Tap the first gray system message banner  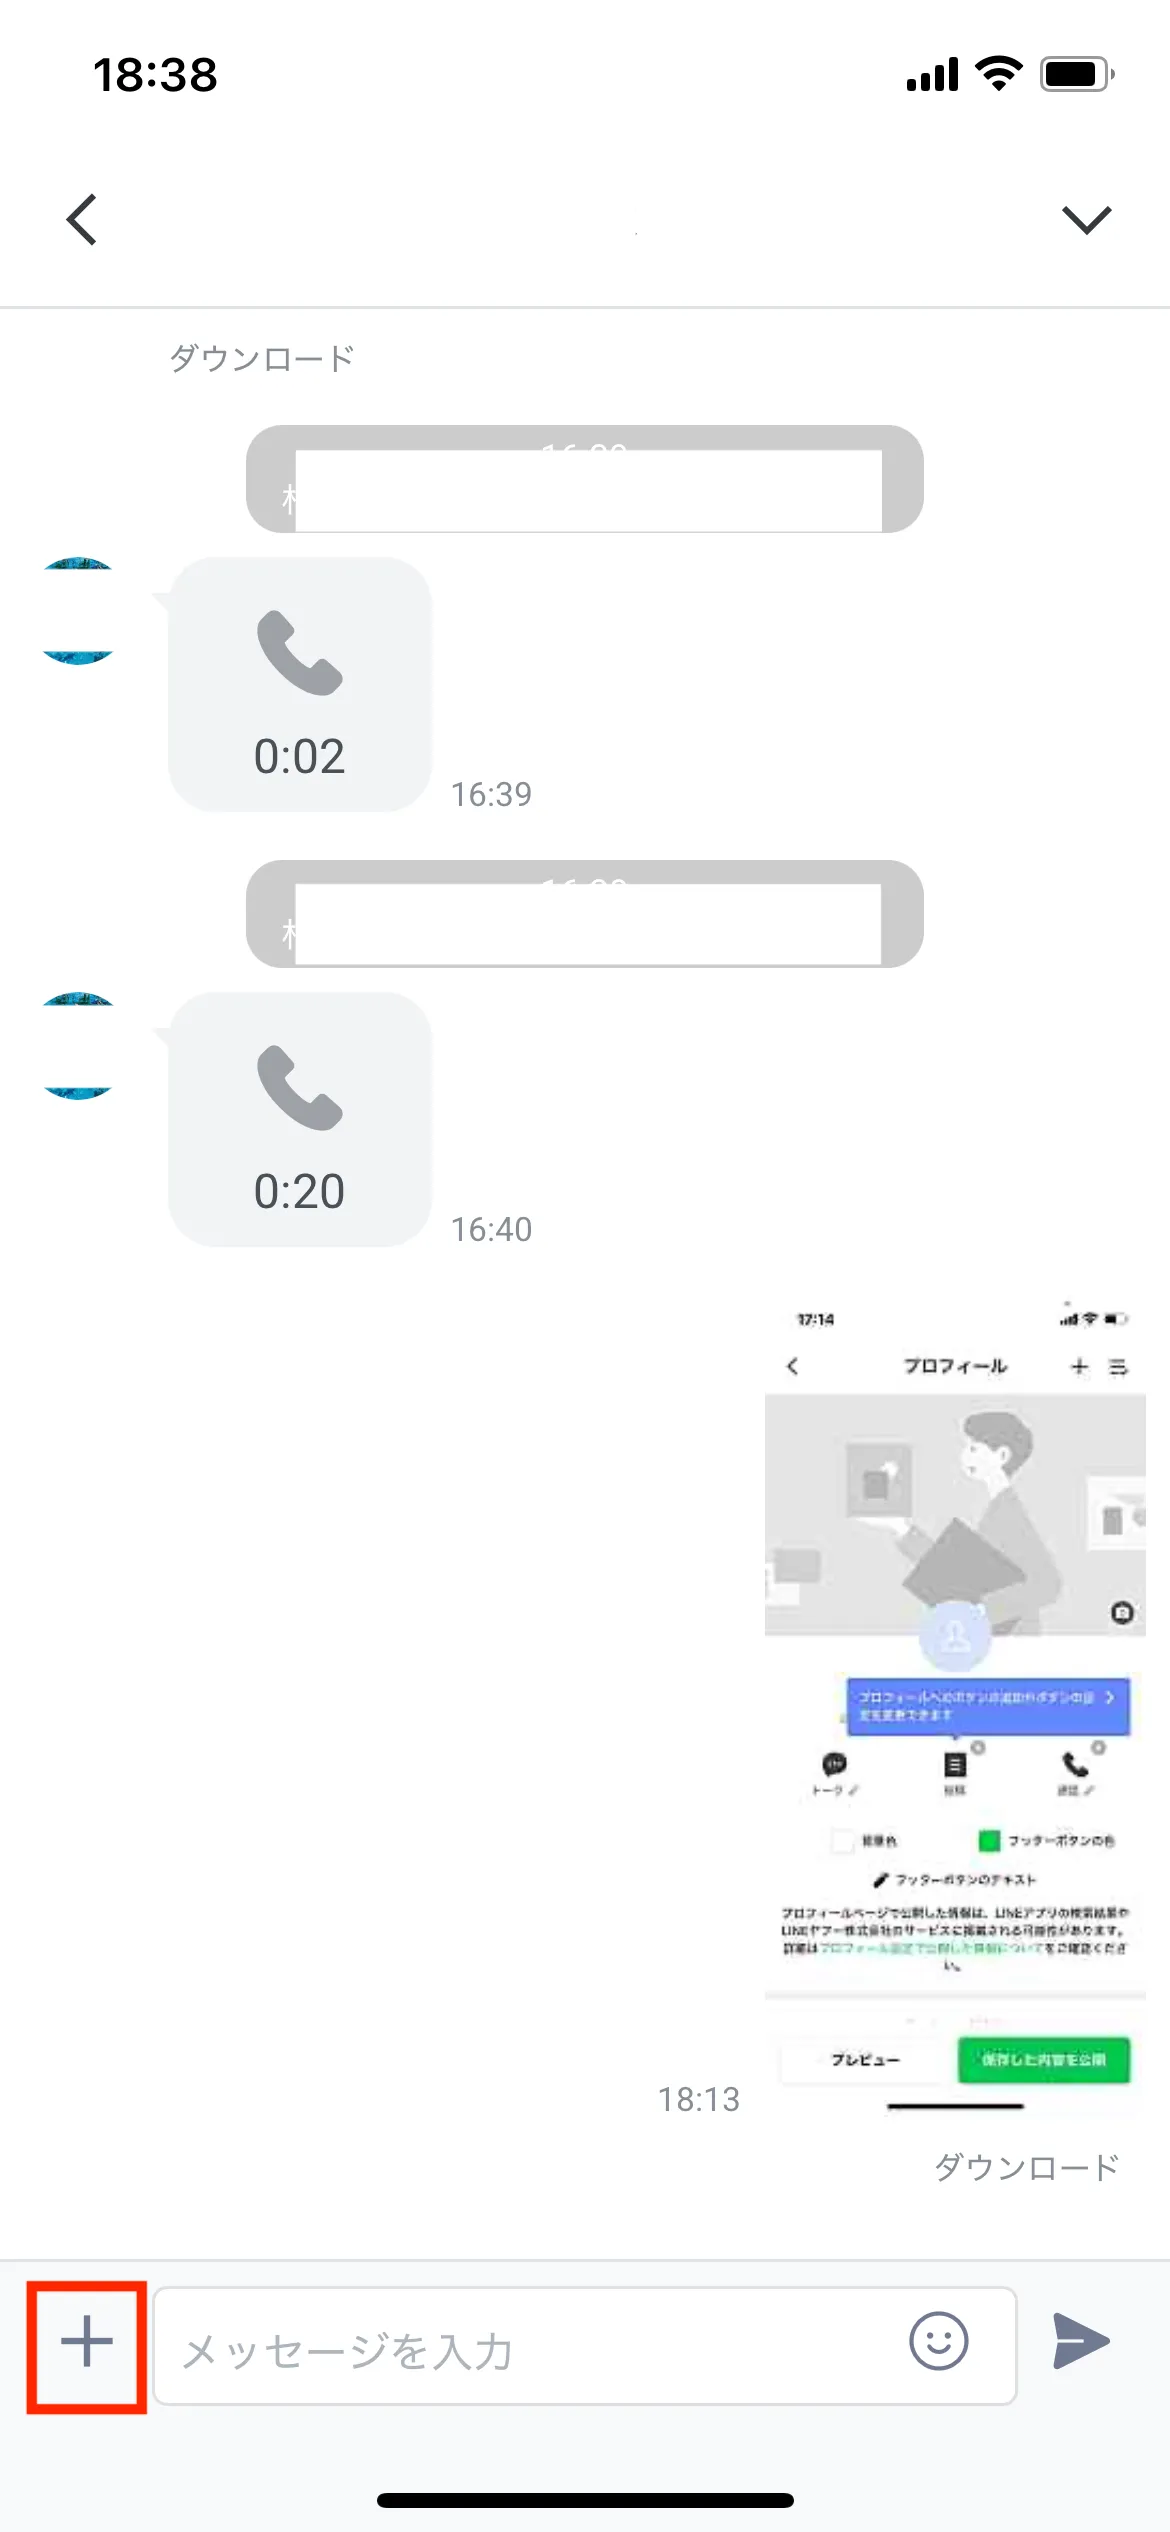tap(585, 479)
